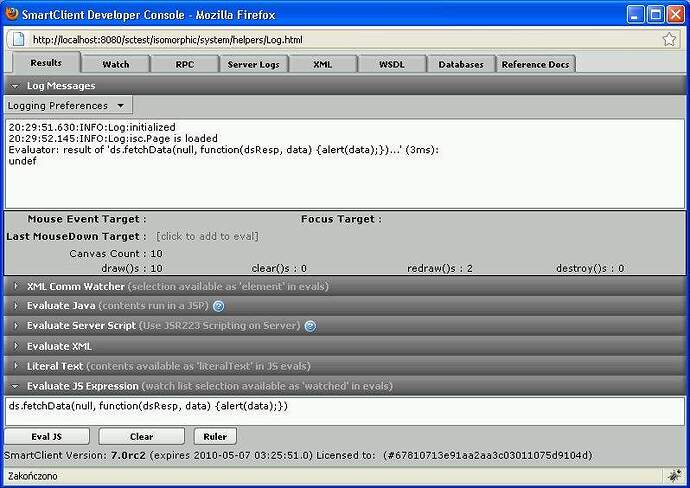Click the 'Canvas Count : 10' value

(x=116, y=253)
